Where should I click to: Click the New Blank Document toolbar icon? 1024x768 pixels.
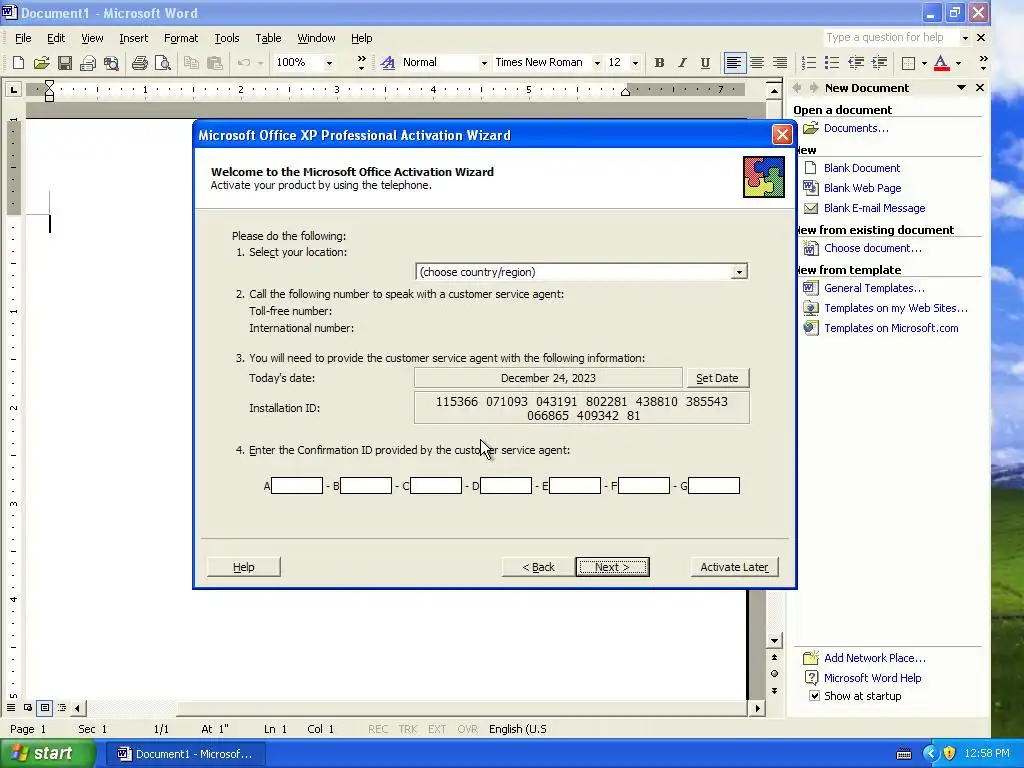coord(18,63)
